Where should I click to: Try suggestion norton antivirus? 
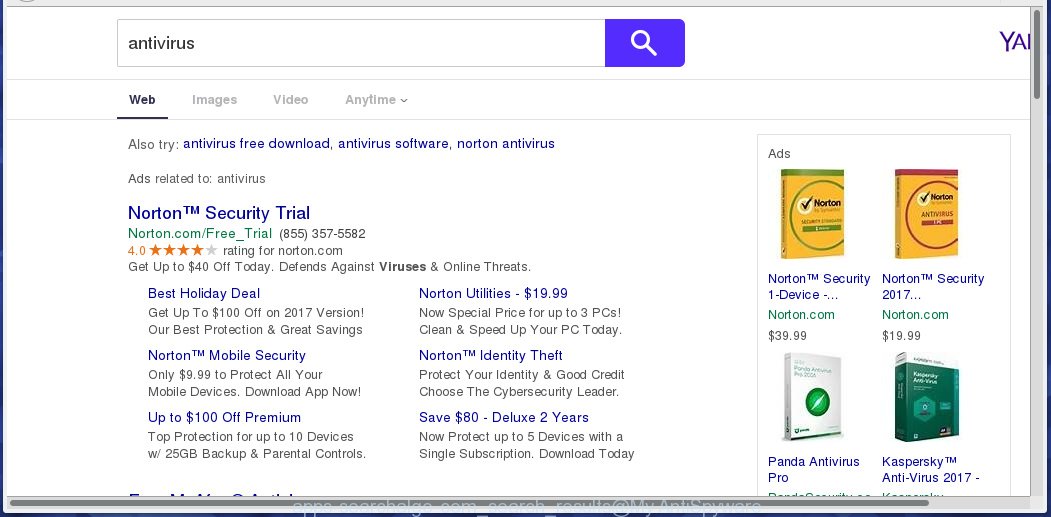(506, 143)
